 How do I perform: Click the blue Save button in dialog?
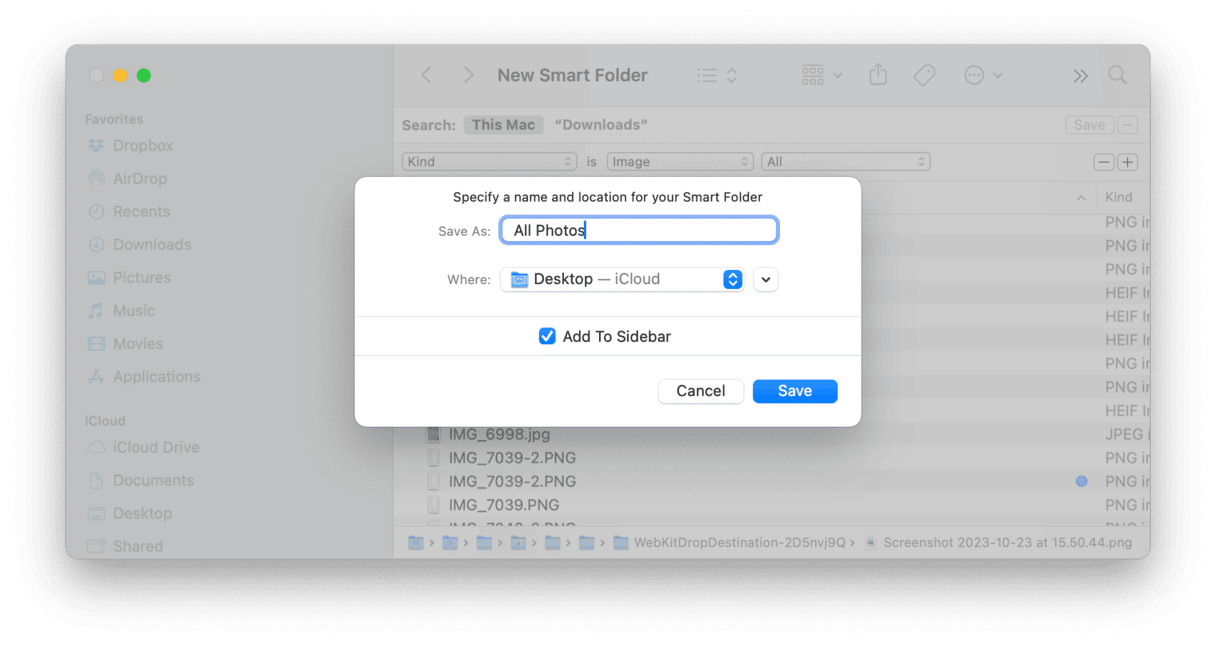tap(795, 391)
